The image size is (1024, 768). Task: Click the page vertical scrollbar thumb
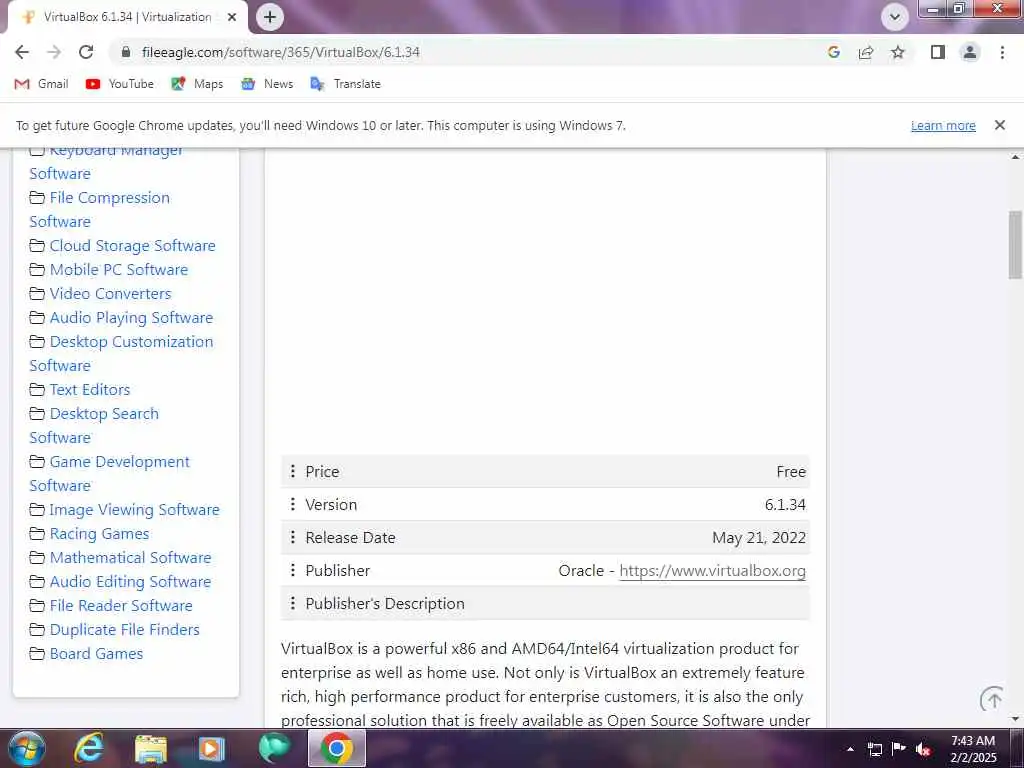pos(1015,244)
